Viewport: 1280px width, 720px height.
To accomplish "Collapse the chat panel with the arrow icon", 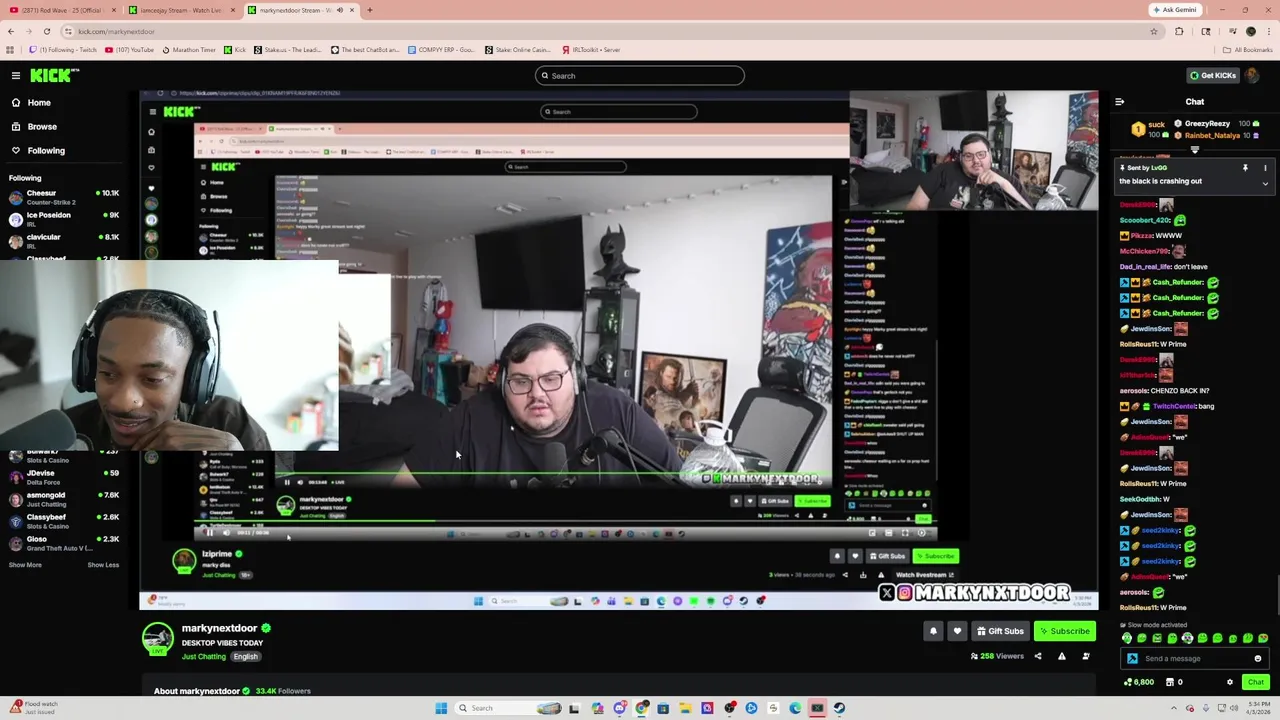I will (1119, 102).
